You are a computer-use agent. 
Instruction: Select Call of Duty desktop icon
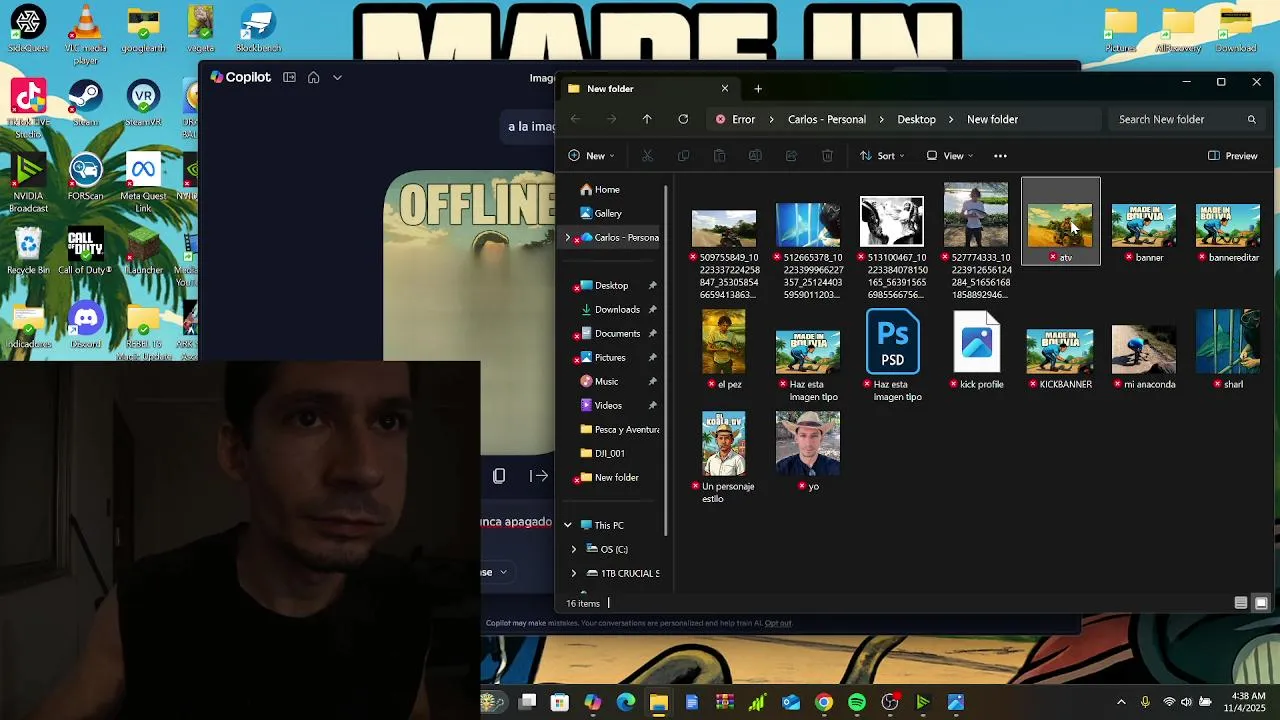point(86,251)
